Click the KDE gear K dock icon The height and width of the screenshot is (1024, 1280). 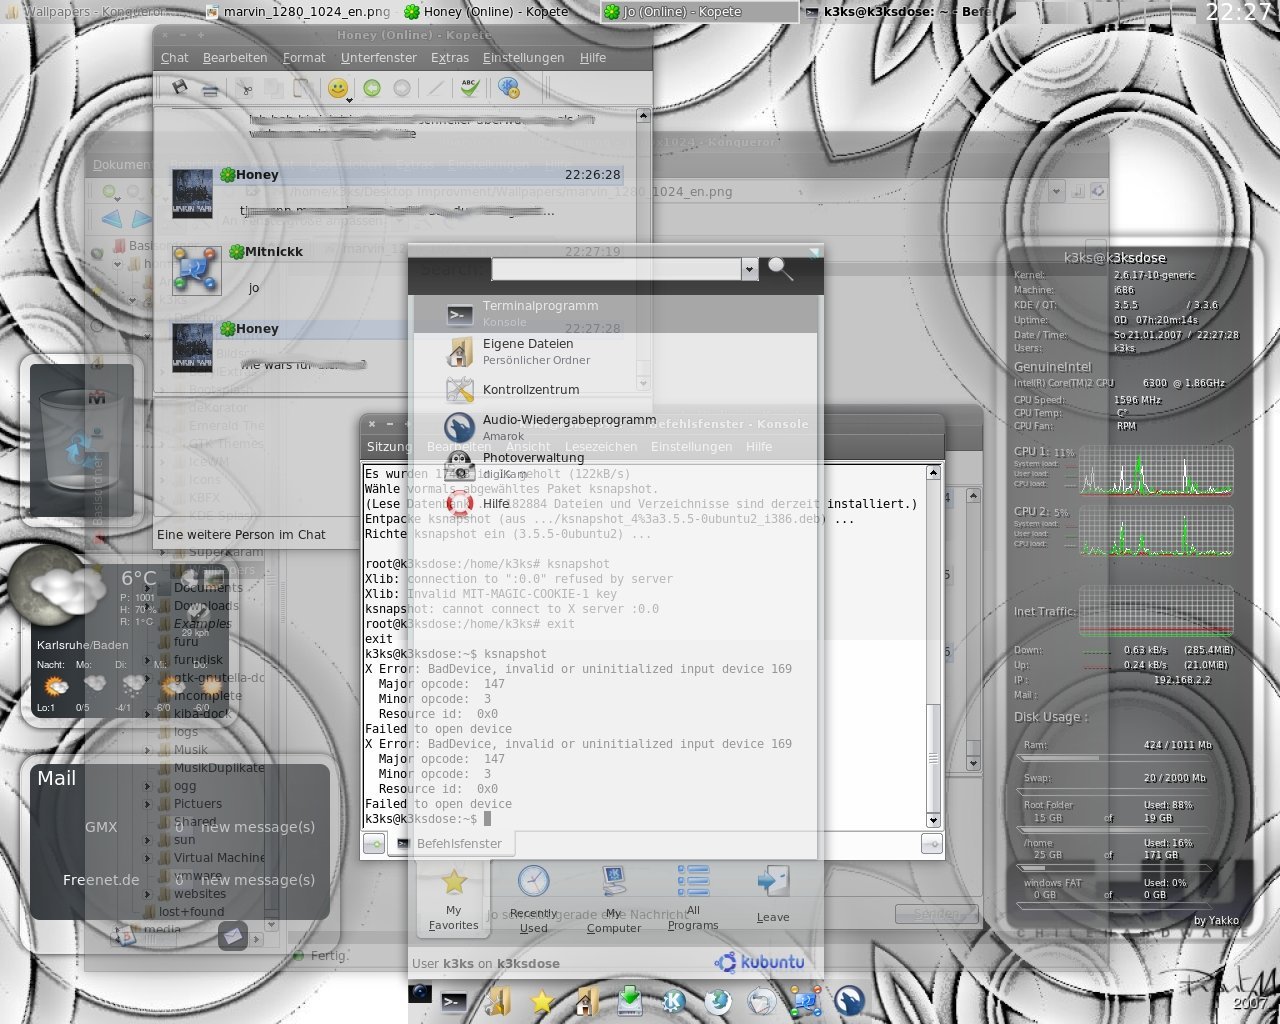[674, 1000]
